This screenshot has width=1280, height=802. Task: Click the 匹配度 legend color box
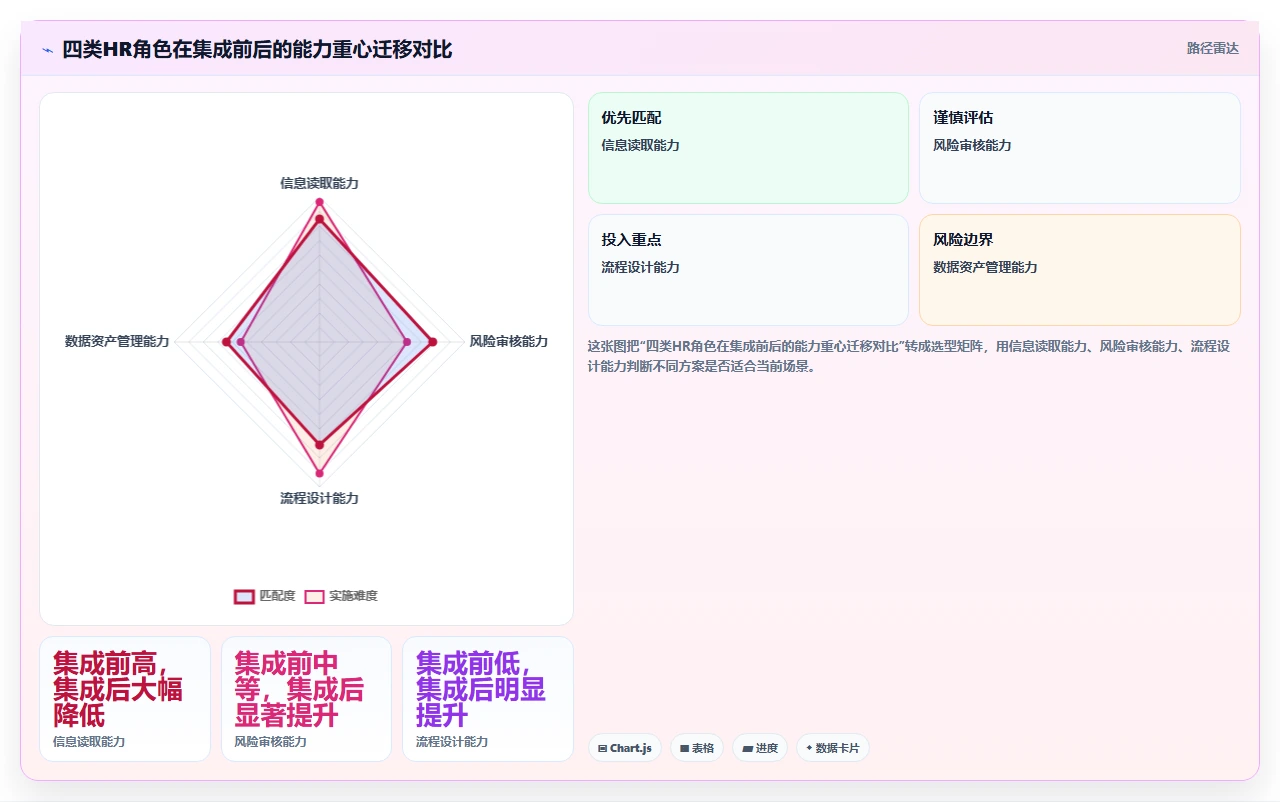245,596
